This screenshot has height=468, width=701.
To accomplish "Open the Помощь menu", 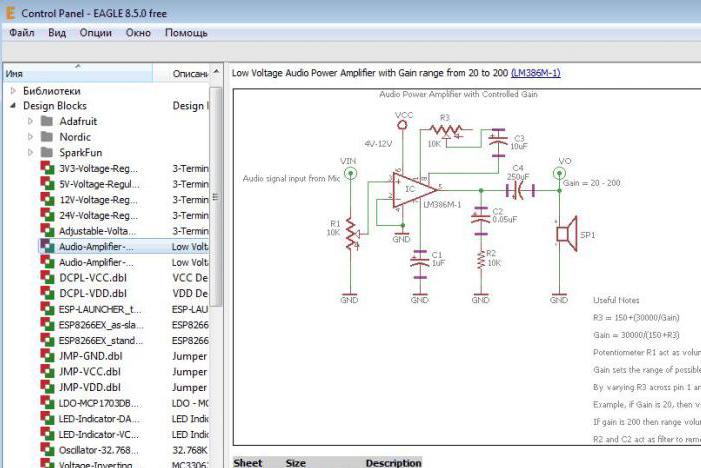I will tap(186, 33).
